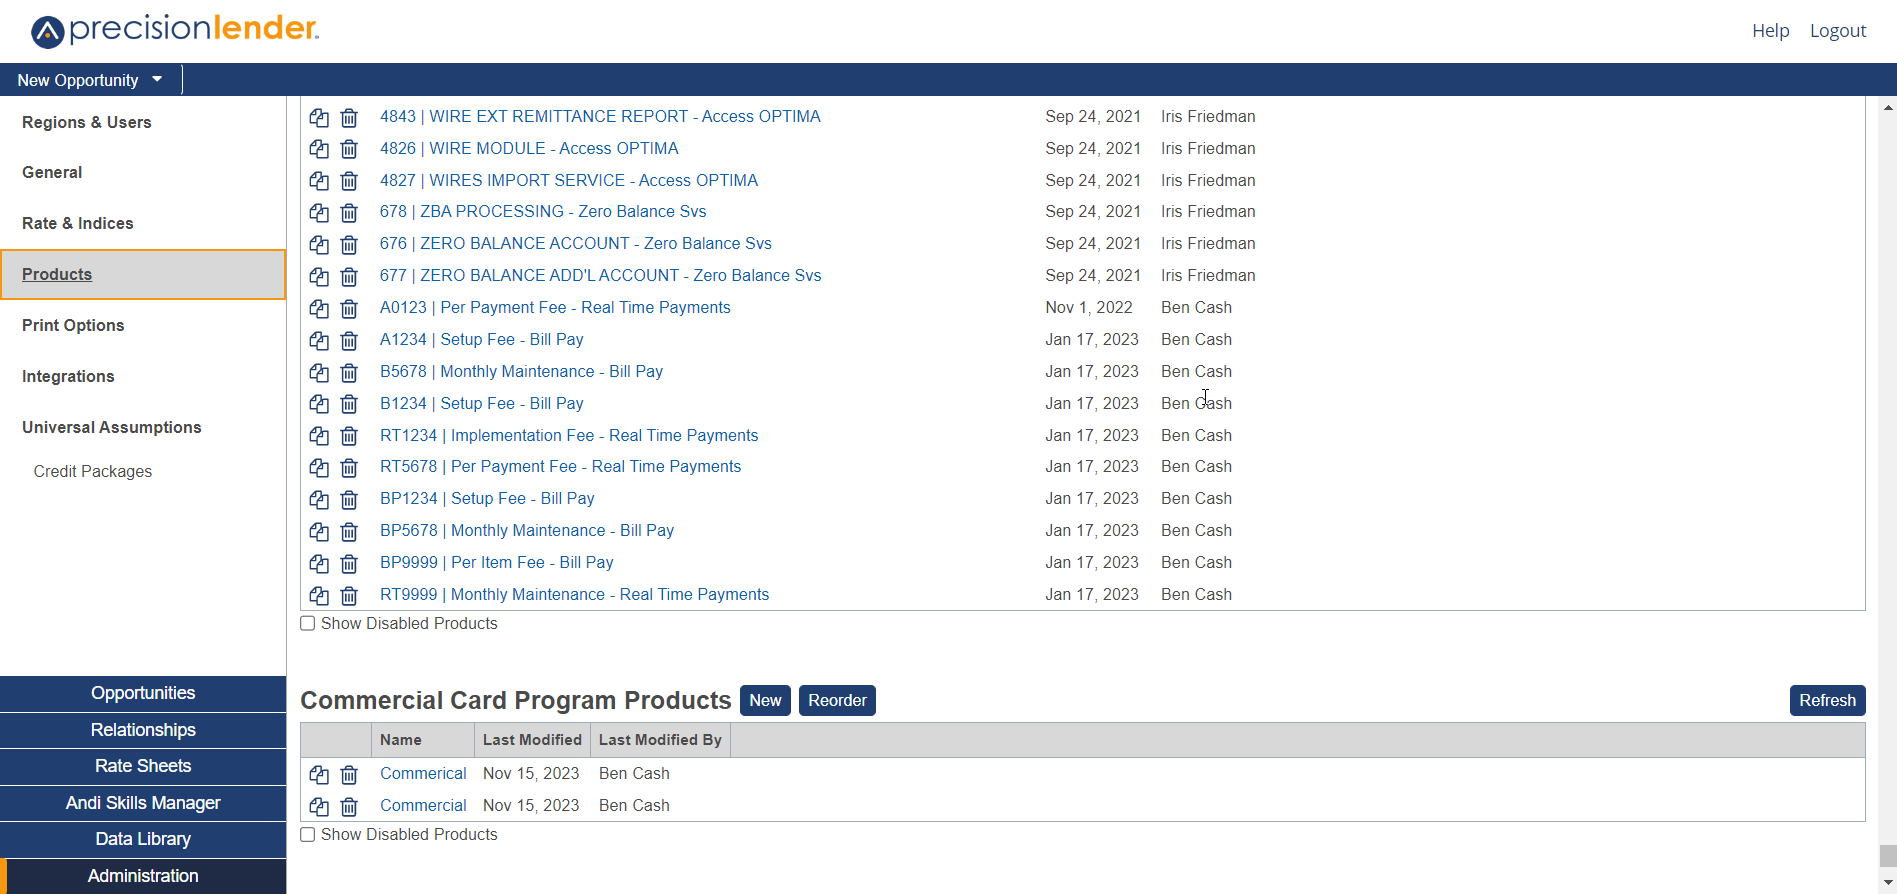Open the Administration section
The image size is (1897, 894).
coord(143,876)
